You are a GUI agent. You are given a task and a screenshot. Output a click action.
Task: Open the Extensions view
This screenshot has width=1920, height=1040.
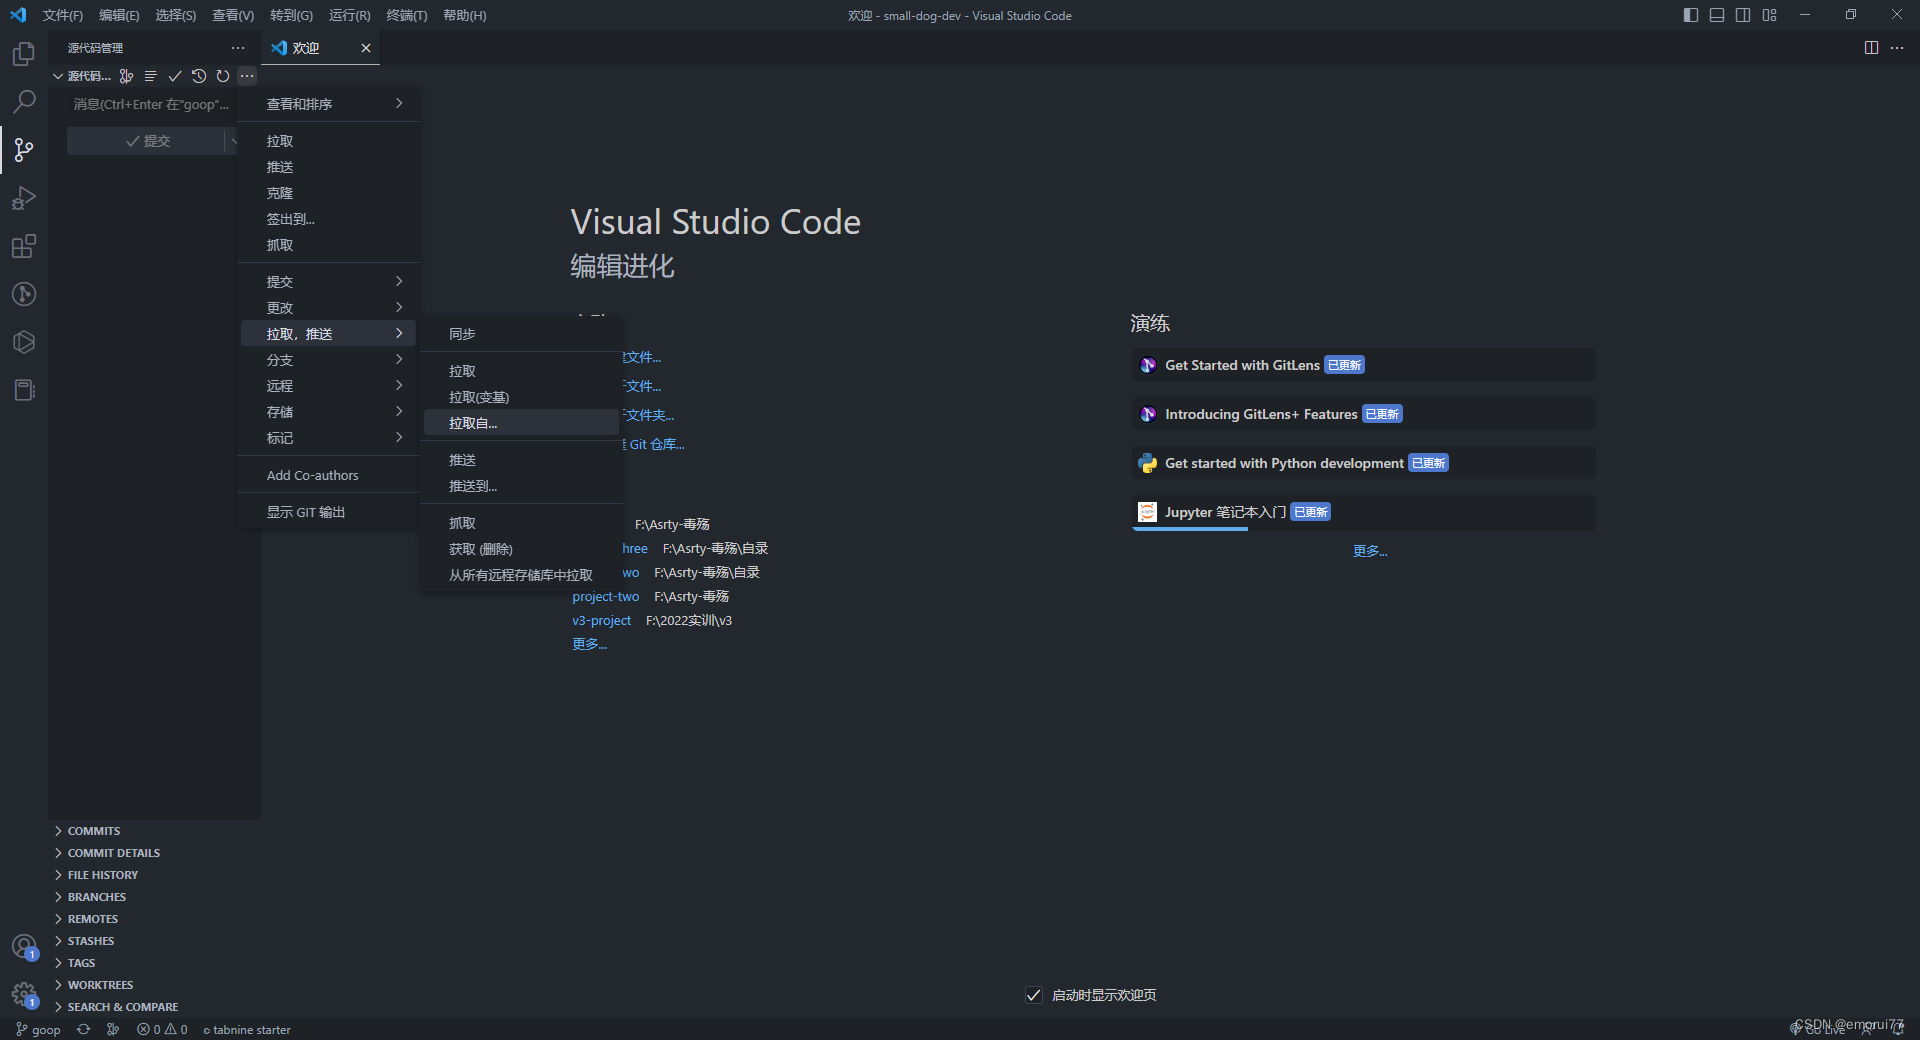pyautogui.click(x=24, y=246)
